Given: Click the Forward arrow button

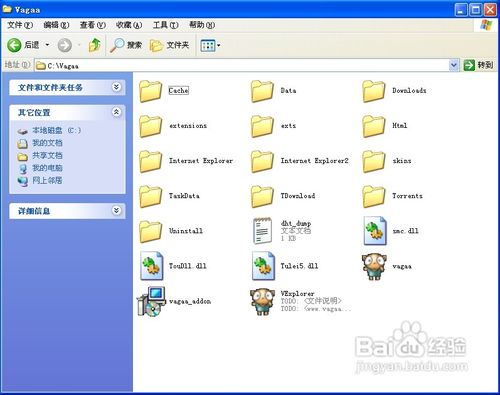Looking at the screenshot, I should pyautogui.click(x=65, y=45).
